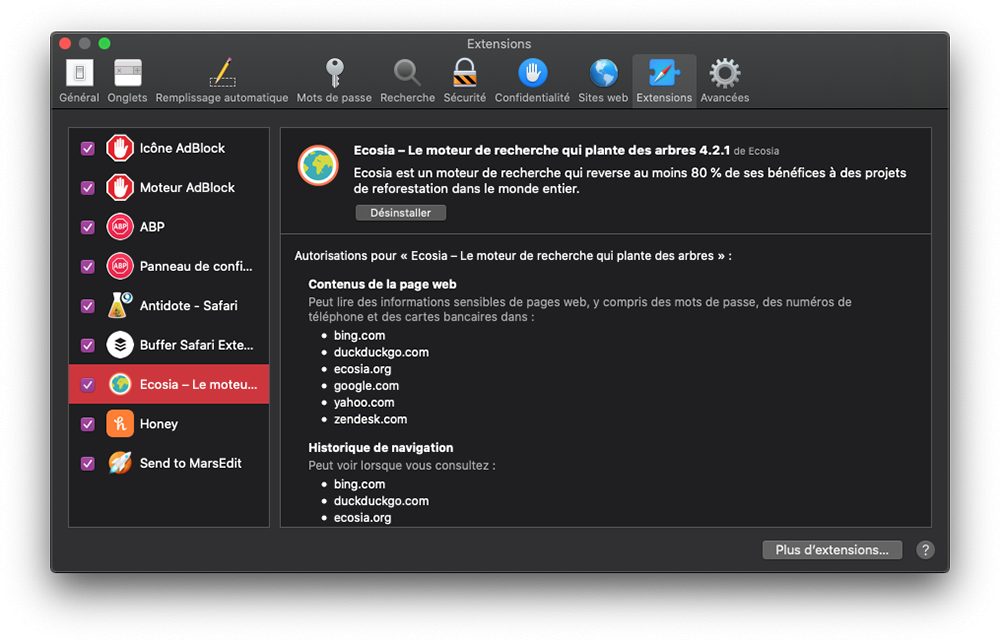Click zendesk.com in the permissions list
Viewport: 1000px width, 640px height.
point(371,419)
